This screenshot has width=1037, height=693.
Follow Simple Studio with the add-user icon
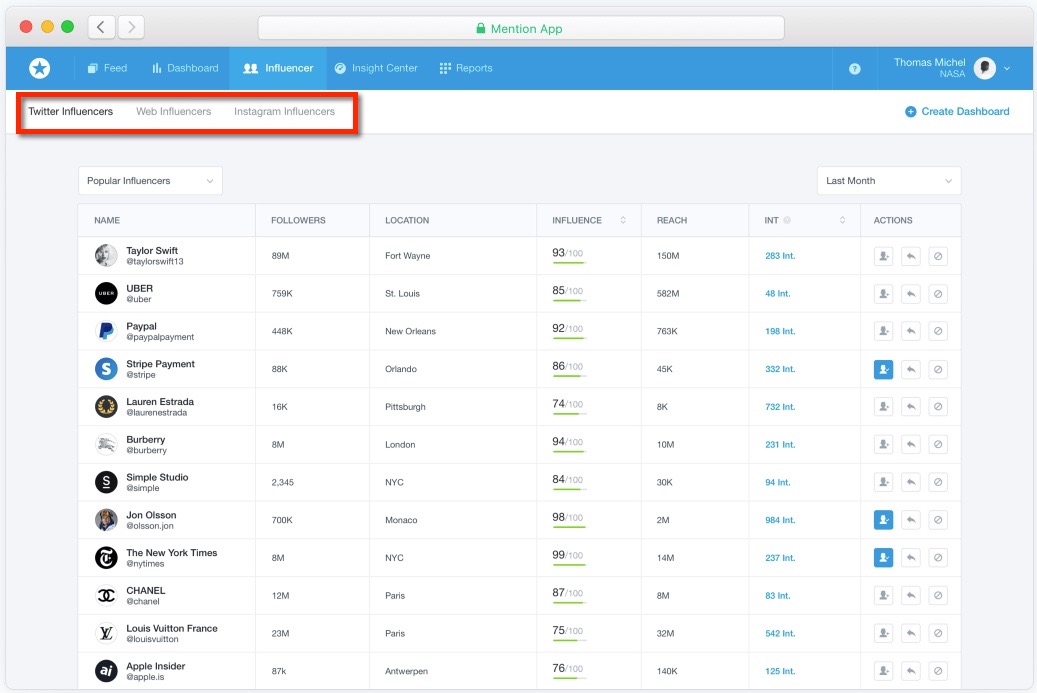pyautogui.click(x=884, y=482)
